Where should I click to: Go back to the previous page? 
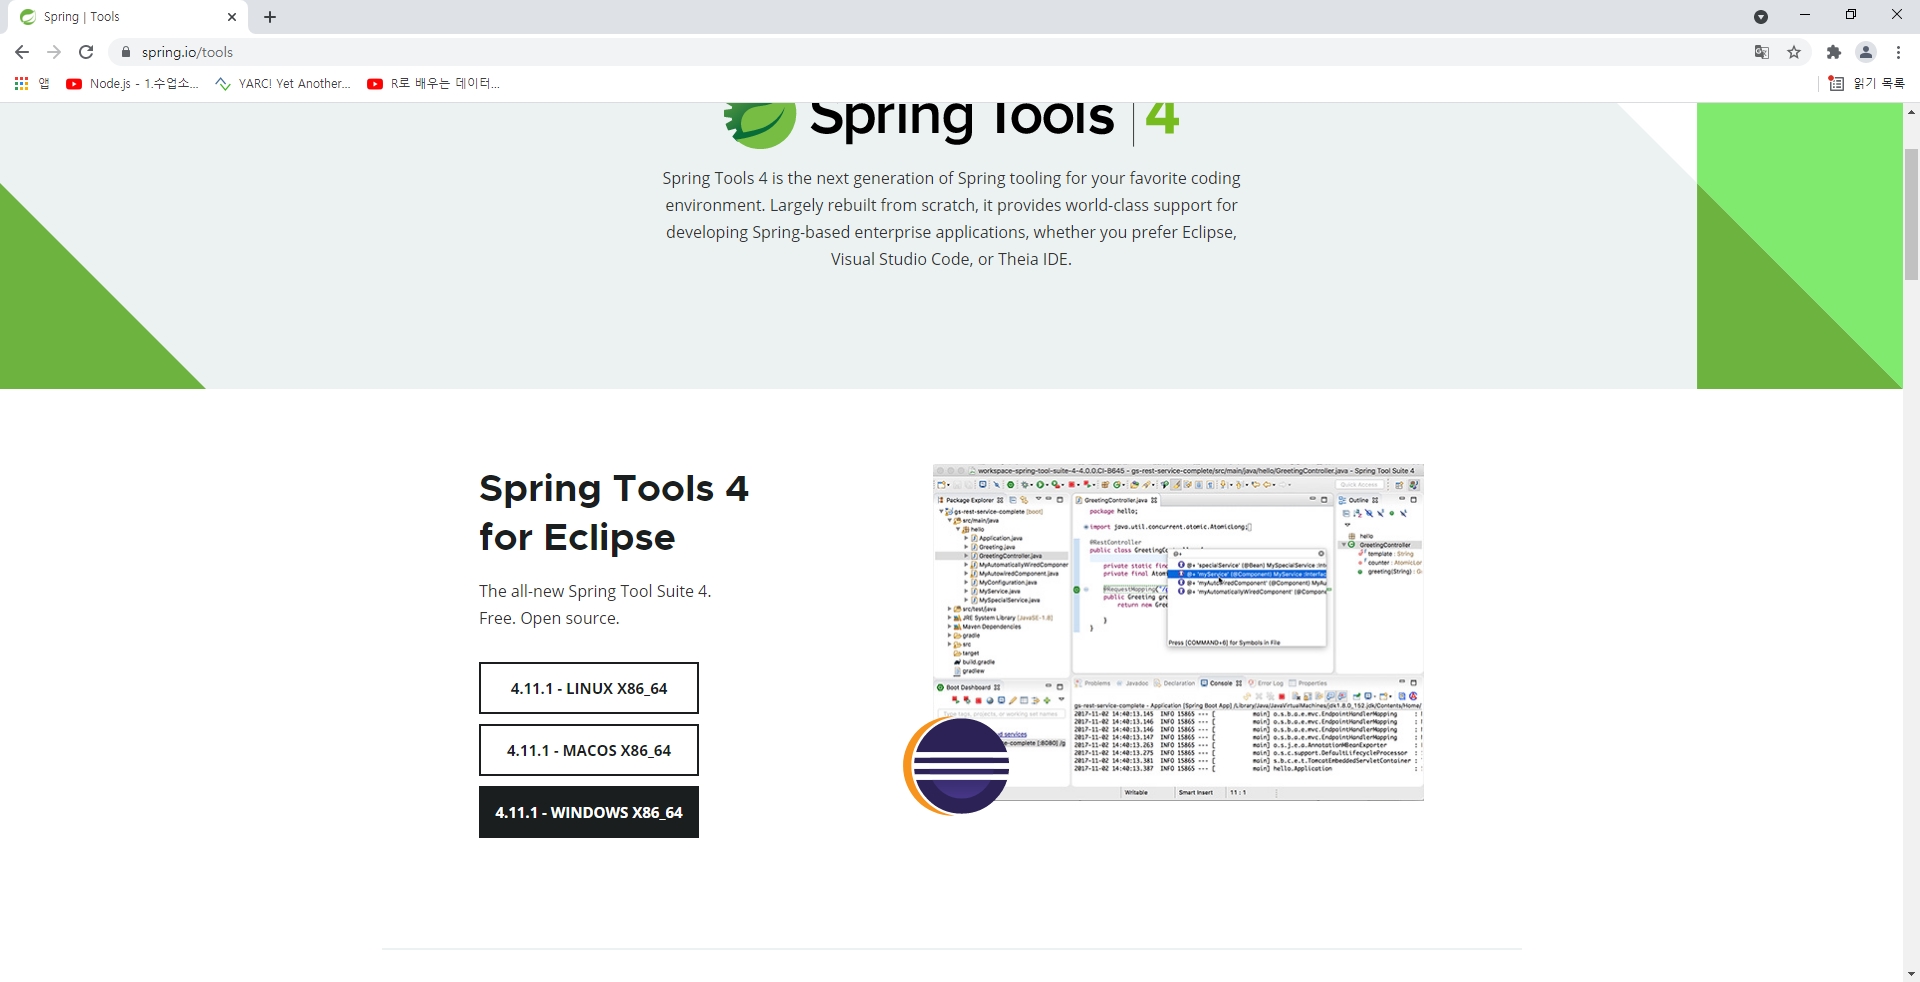tap(22, 52)
